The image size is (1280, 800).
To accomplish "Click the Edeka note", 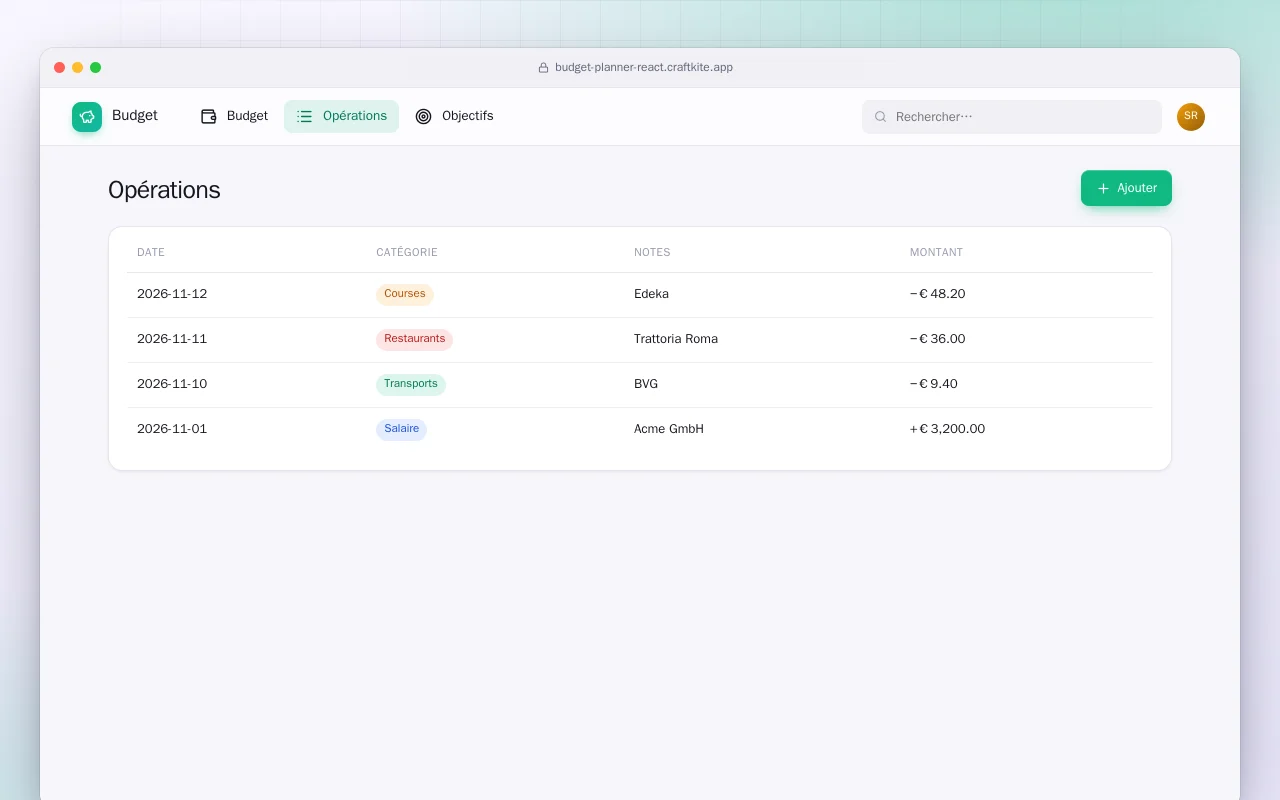I will (x=652, y=294).
